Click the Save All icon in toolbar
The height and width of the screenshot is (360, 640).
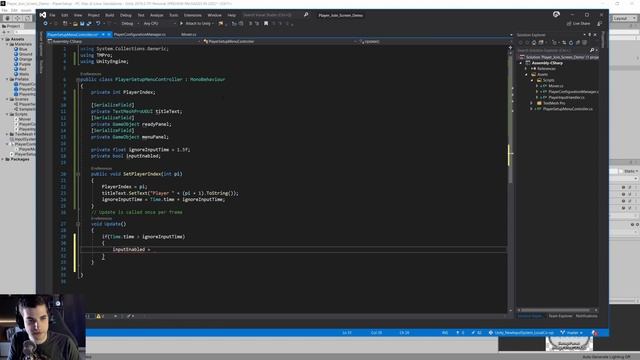(89, 24)
